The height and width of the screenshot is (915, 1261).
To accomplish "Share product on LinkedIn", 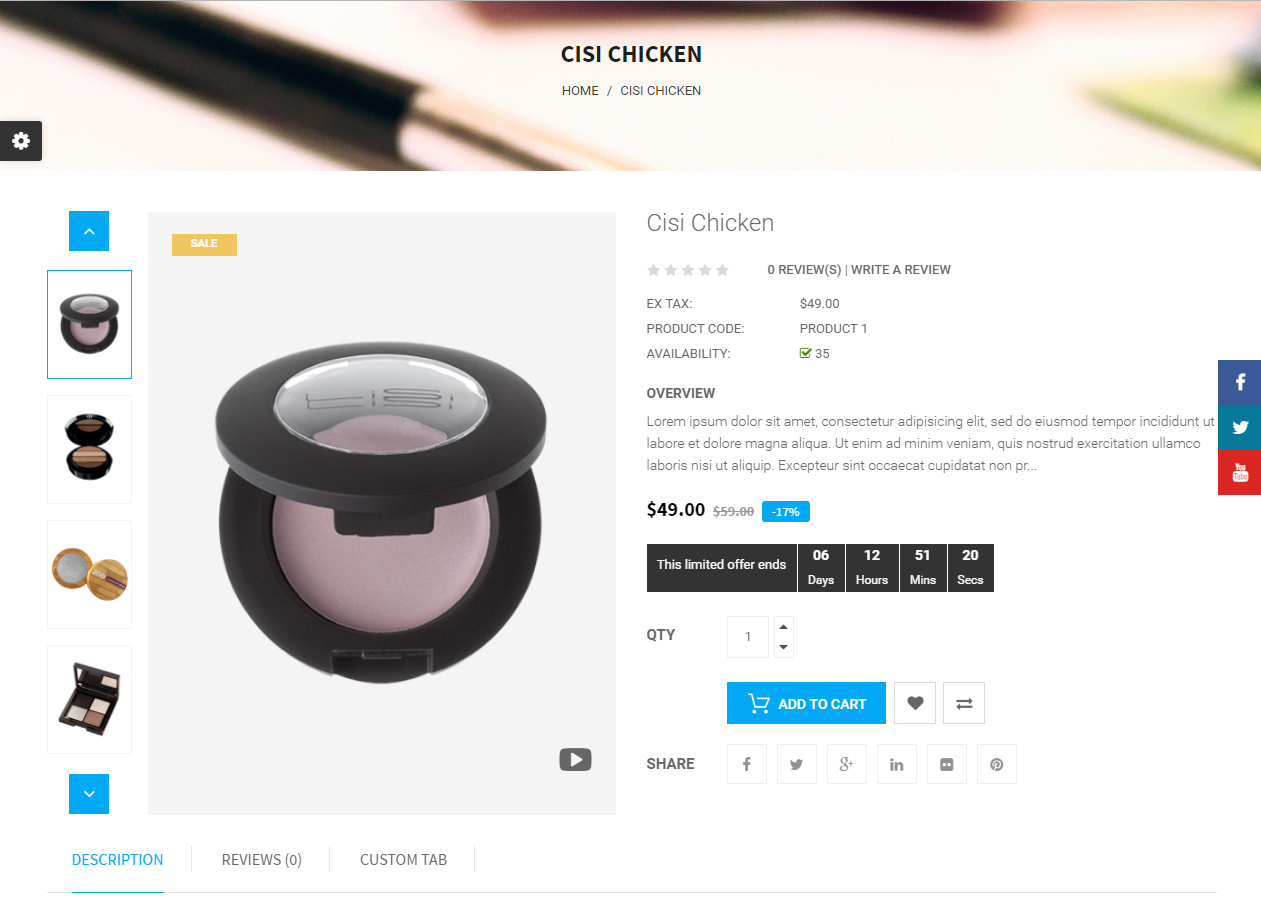I will (897, 764).
